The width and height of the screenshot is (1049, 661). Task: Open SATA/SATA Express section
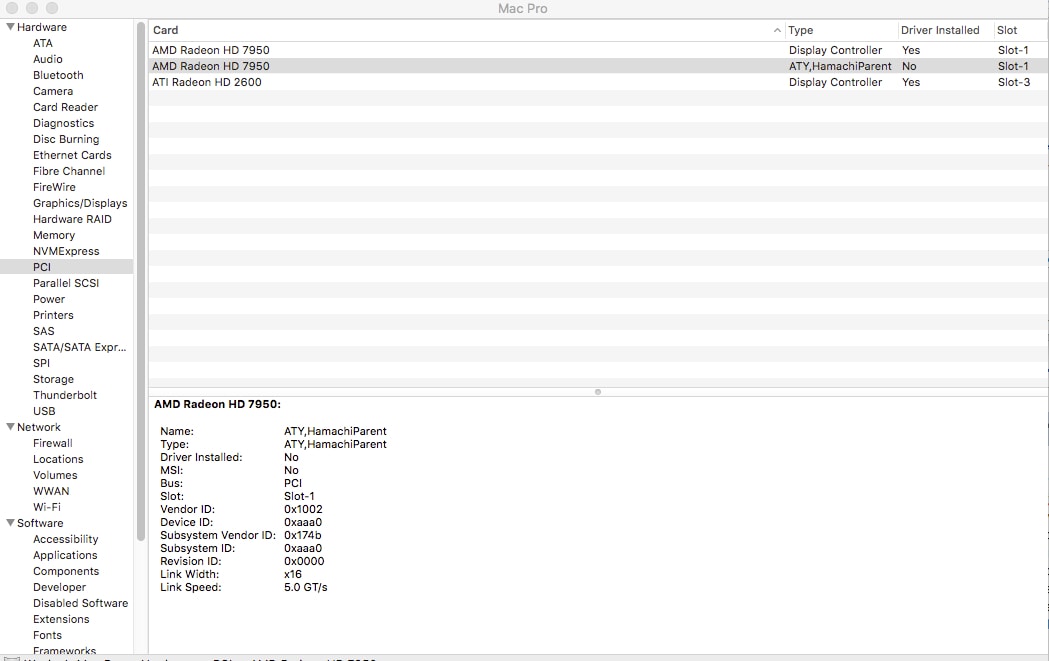tap(80, 347)
